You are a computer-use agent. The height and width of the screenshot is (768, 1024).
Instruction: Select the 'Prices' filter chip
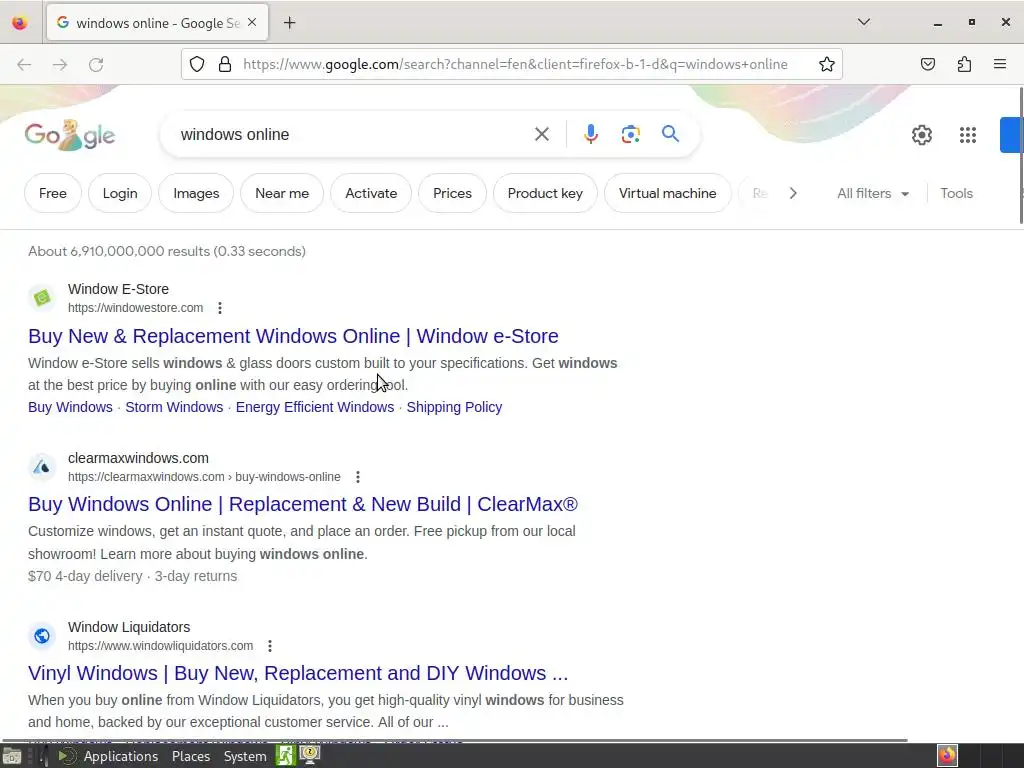coord(452,193)
